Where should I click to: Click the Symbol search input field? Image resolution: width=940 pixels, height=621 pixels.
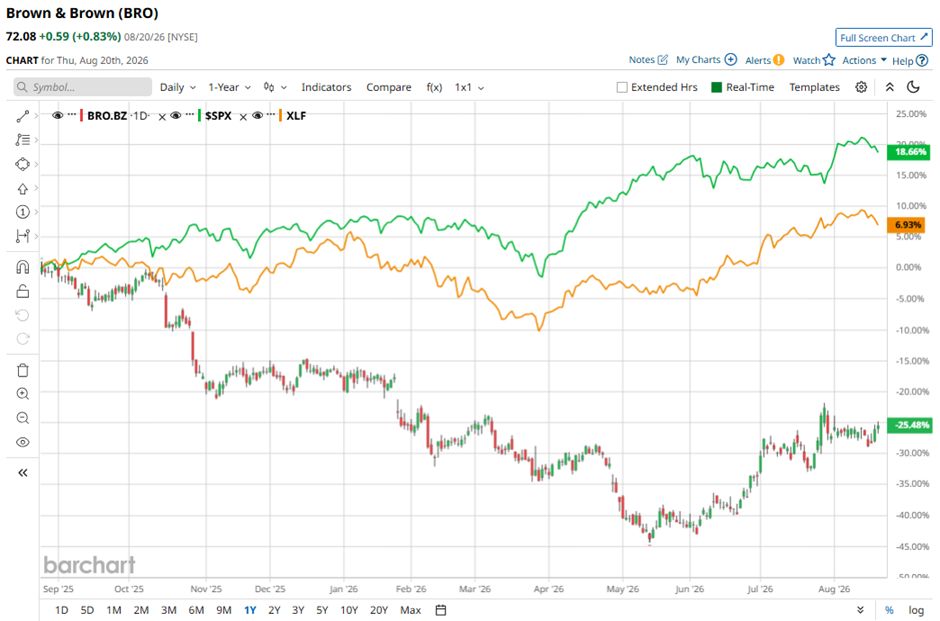coord(83,87)
